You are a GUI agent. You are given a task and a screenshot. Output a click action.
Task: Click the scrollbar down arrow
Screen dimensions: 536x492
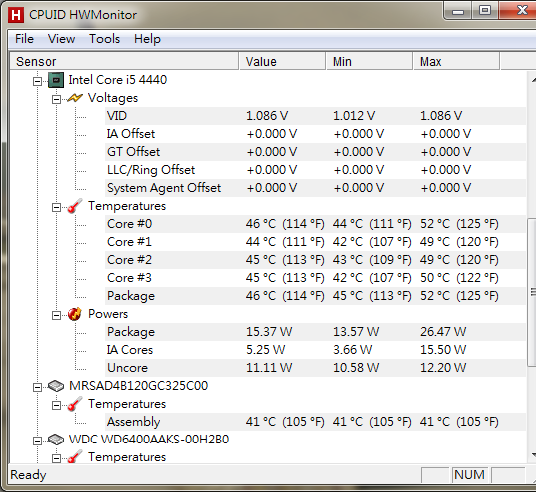[x=533, y=455]
